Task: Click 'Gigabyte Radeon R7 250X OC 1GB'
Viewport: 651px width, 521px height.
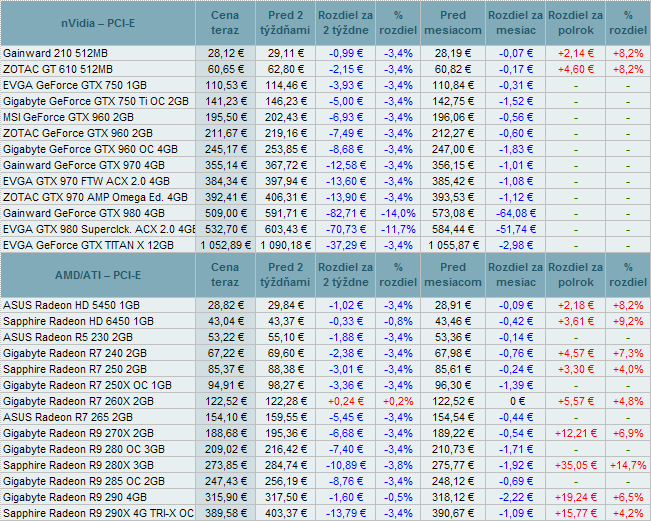Action: click(87, 385)
